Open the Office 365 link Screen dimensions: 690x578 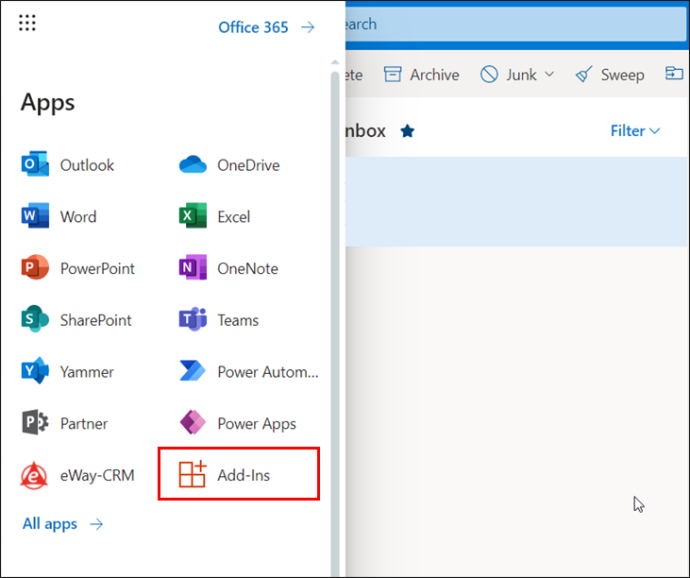(x=266, y=27)
